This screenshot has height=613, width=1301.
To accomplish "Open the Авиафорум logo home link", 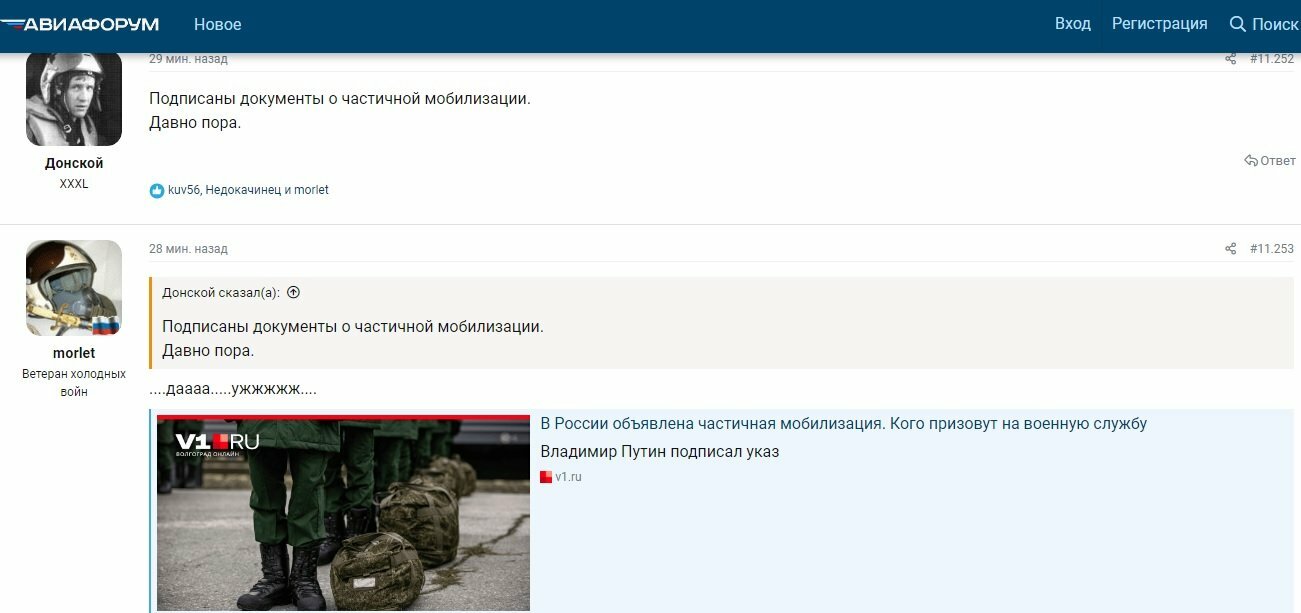I will coord(80,24).
